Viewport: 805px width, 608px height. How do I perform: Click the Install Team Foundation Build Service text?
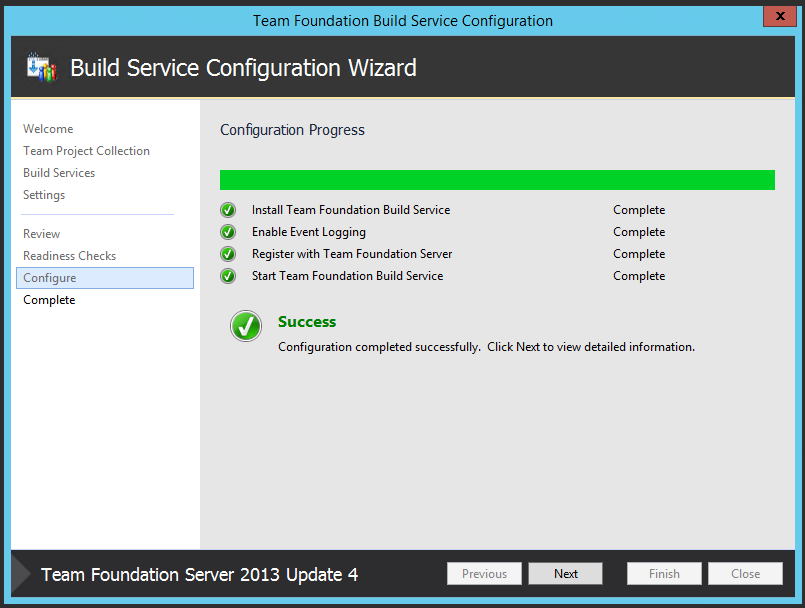(351, 210)
